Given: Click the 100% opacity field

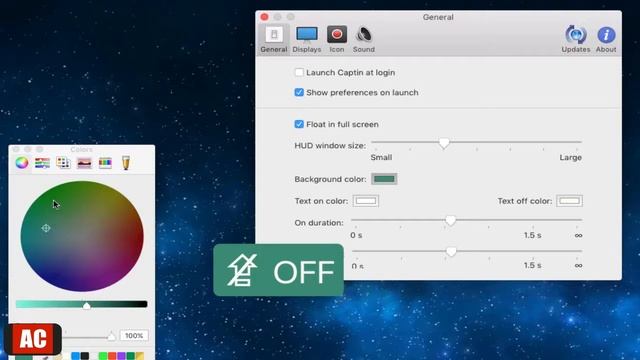Looking at the screenshot, I should pyautogui.click(x=134, y=336).
